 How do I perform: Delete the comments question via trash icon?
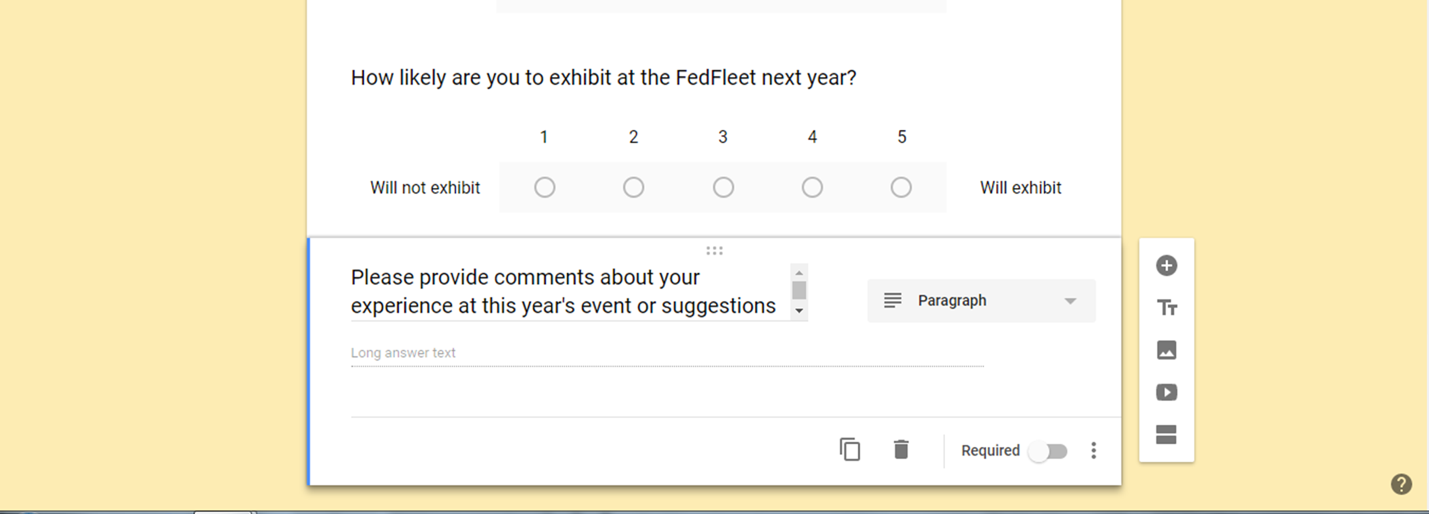[x=901, y=450]
